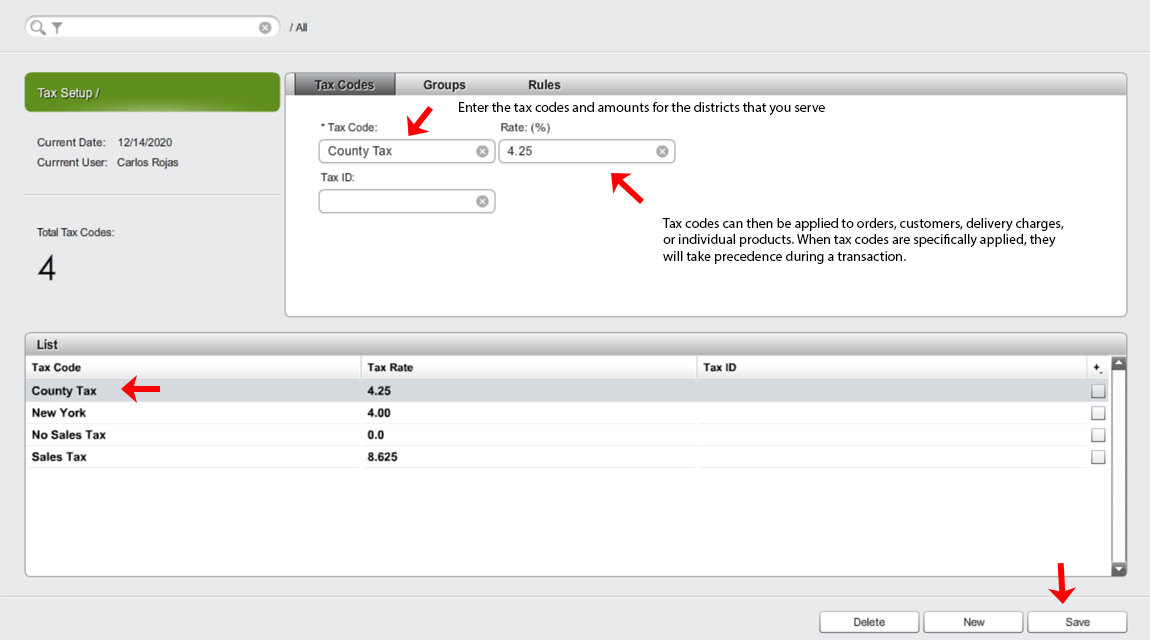The height and width of the screenshot is (640, 1150).
Task: Check the No Sales Tax checkbox
Action: (x=1098, y=435)
